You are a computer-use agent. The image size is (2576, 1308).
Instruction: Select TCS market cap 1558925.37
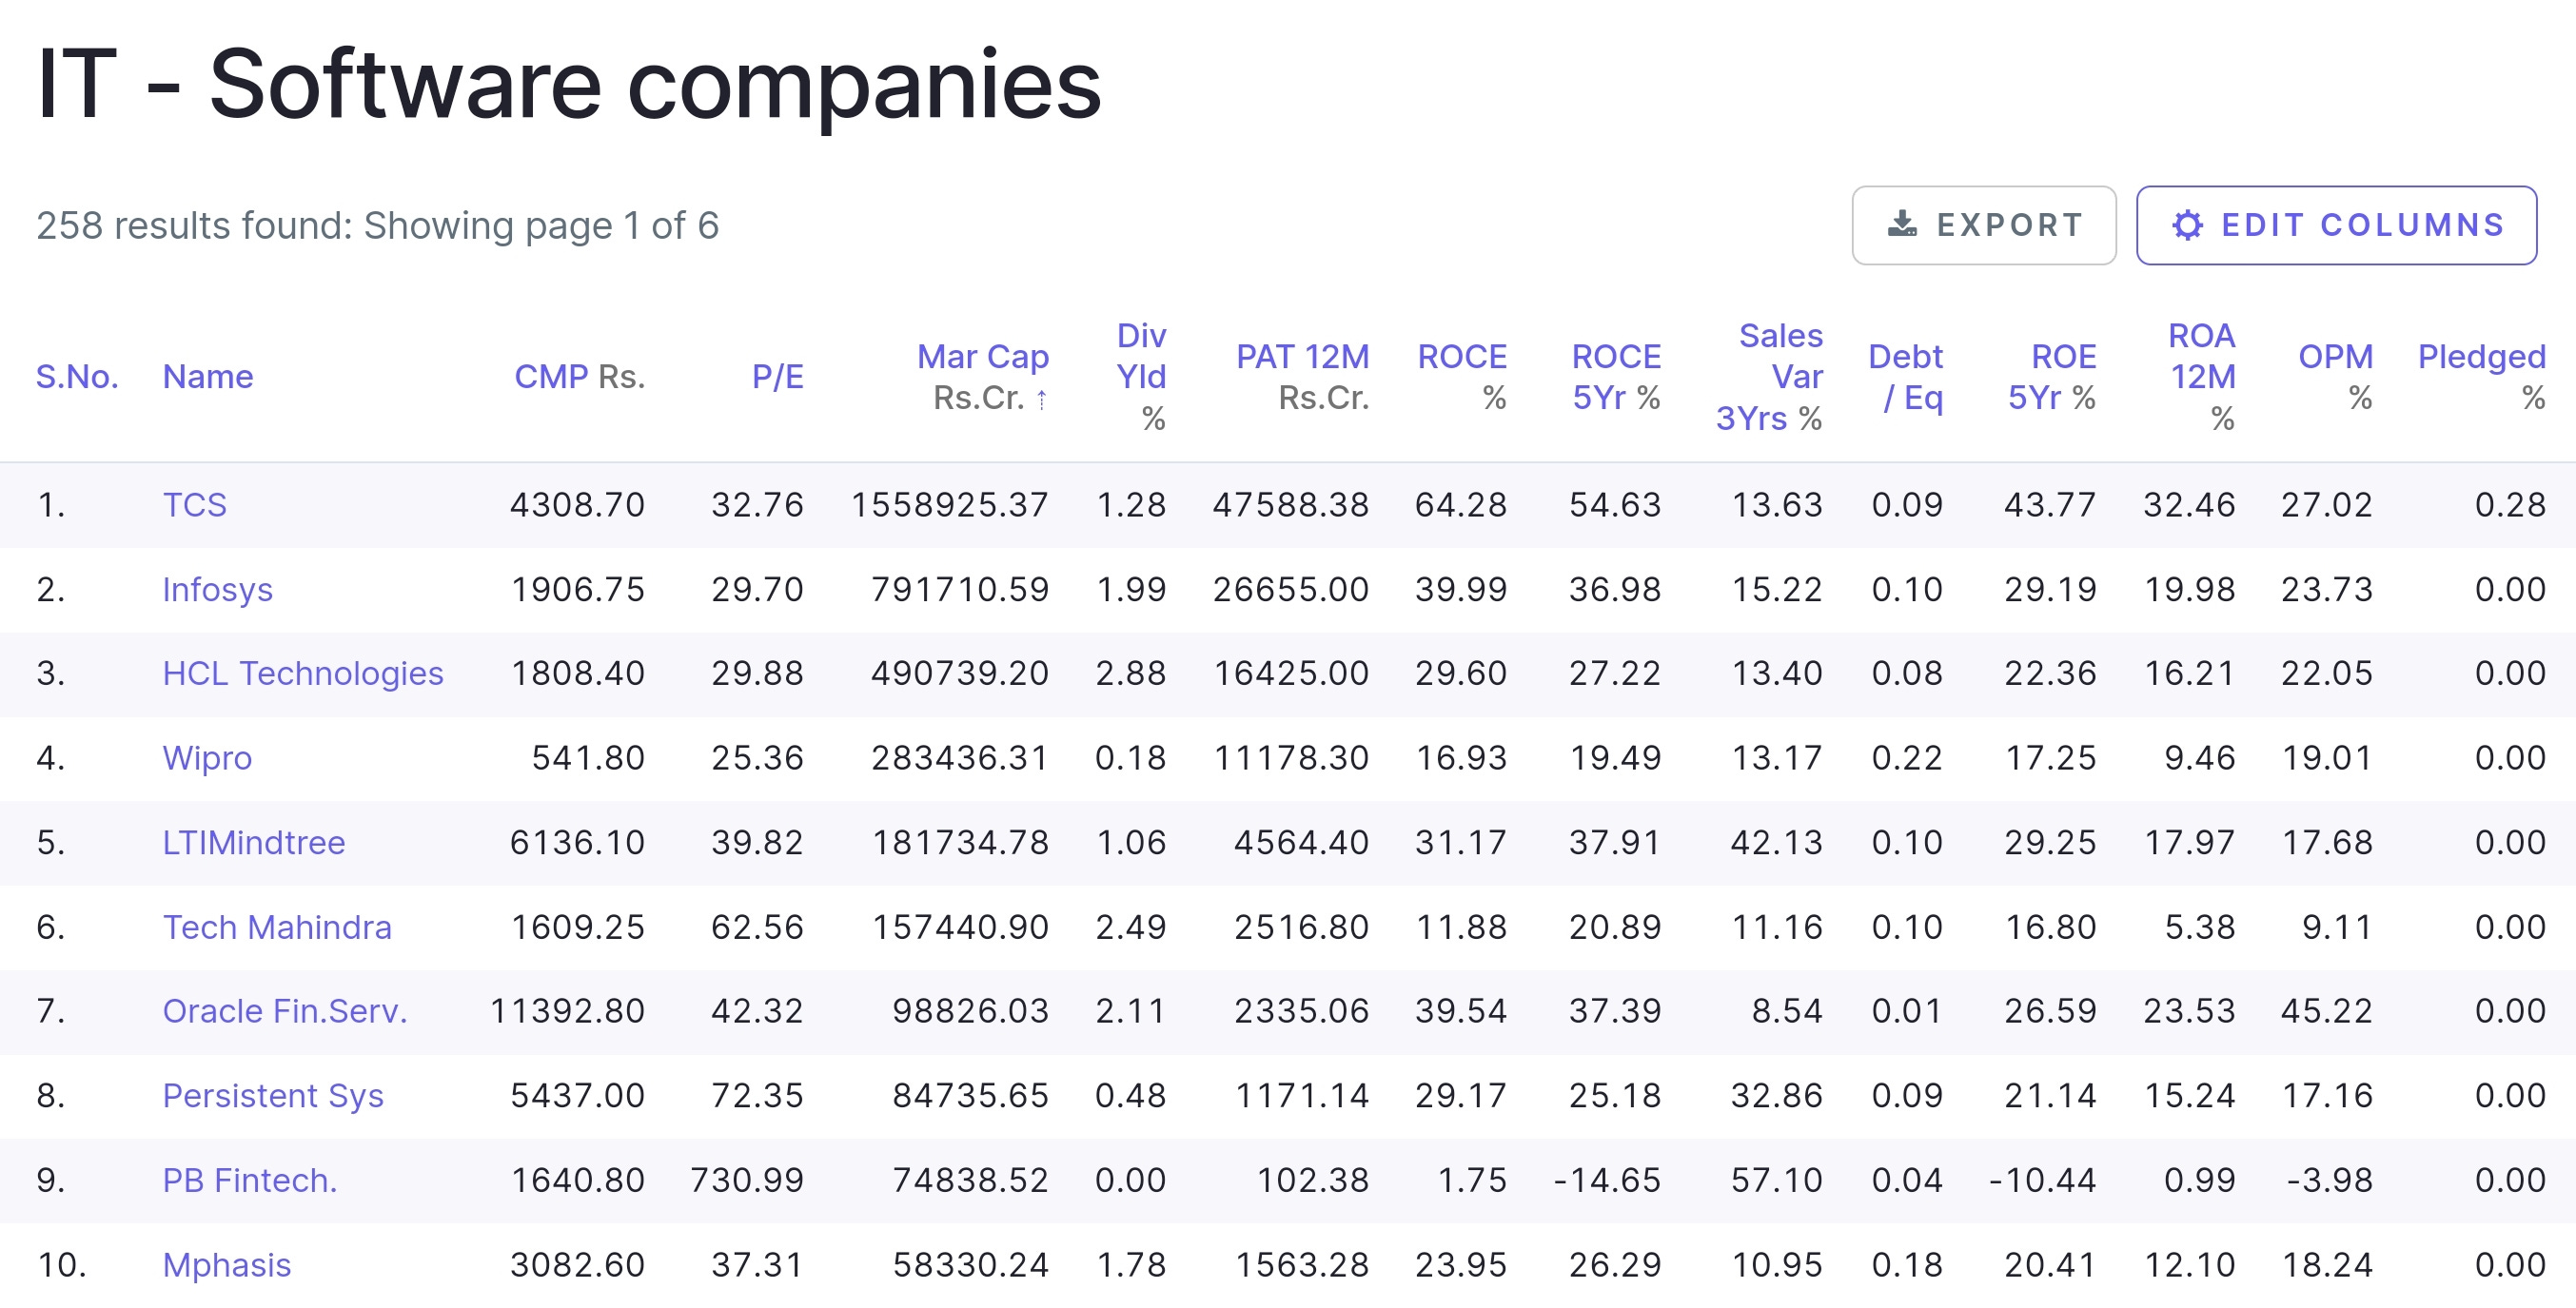pyautogui.click(x=950, y=504)
